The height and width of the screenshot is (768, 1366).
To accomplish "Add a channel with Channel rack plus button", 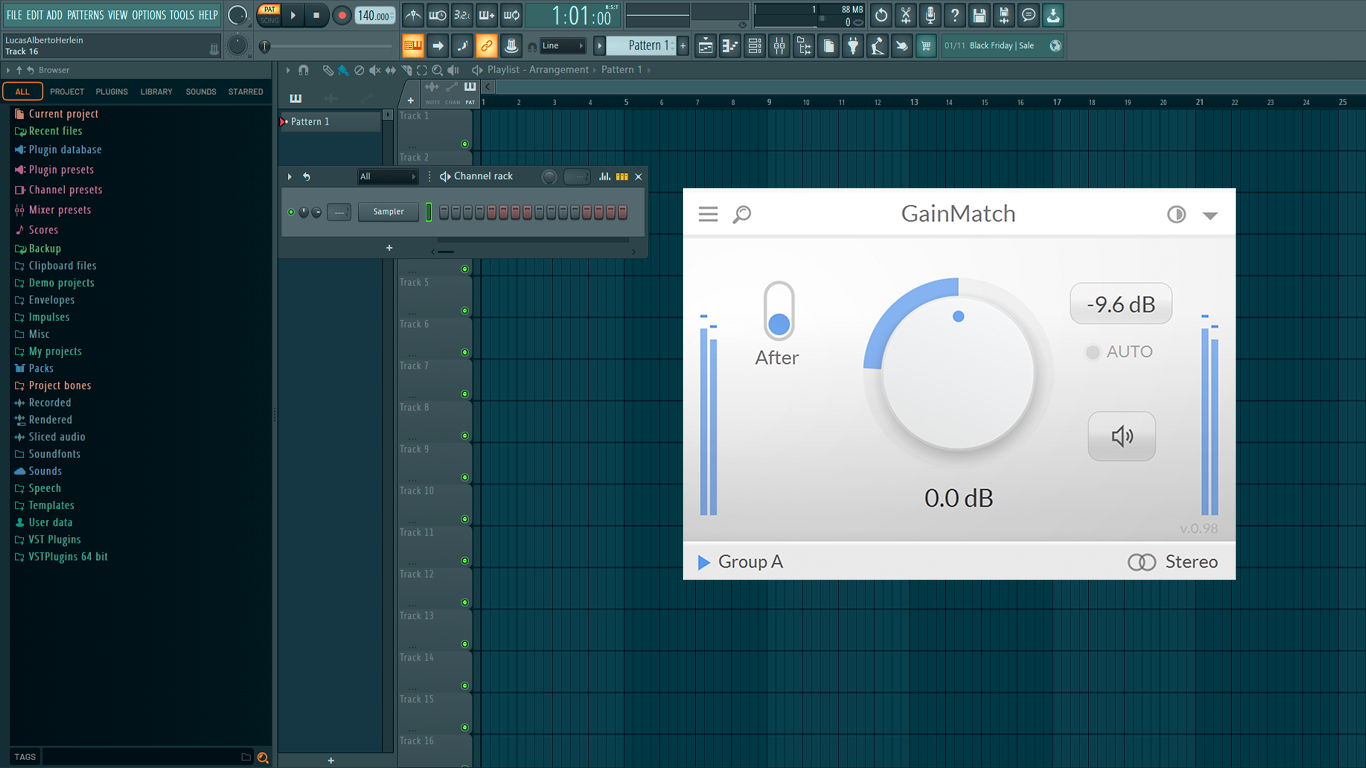I will pos(389,248).
